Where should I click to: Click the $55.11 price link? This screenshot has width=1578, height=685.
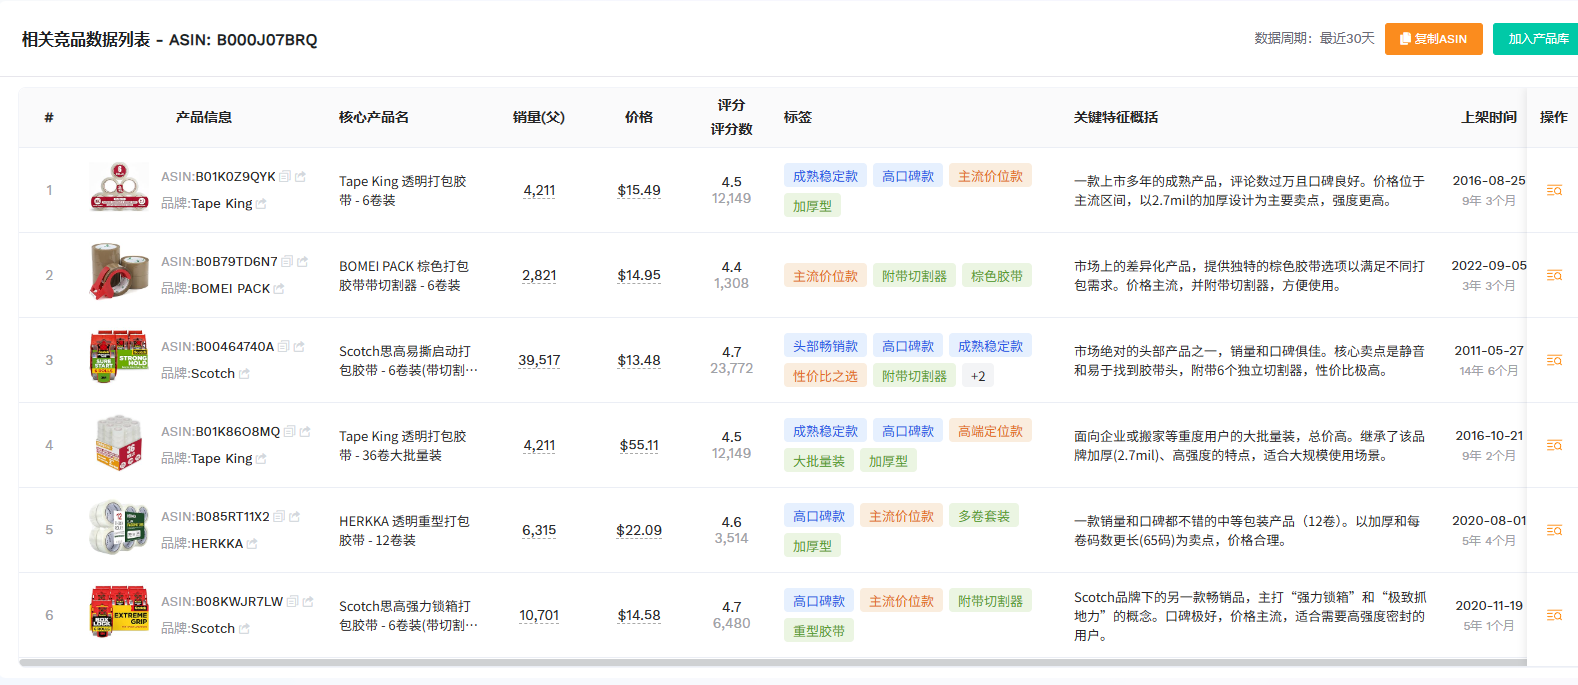tap(639, 445)
